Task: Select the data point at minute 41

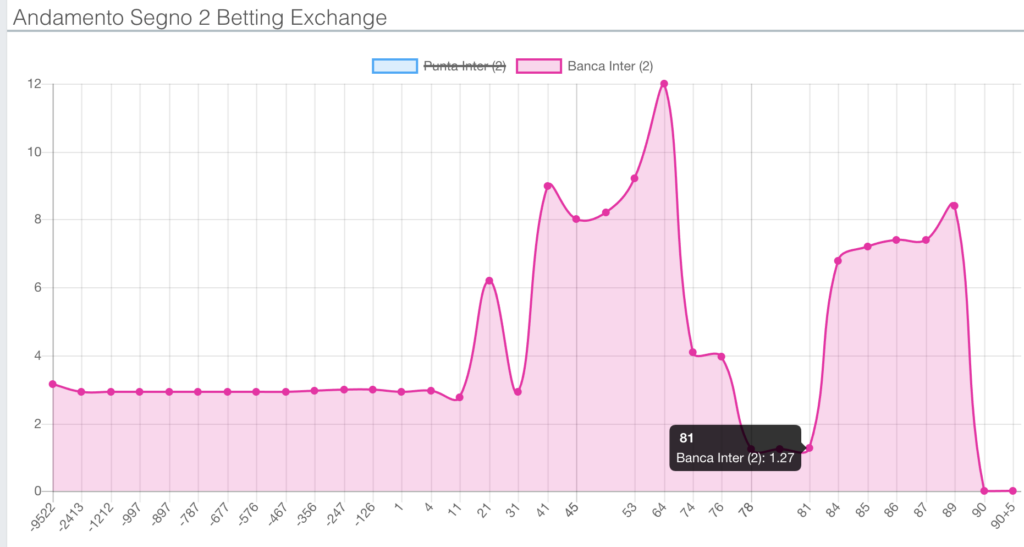Action: tap(547, 186)
